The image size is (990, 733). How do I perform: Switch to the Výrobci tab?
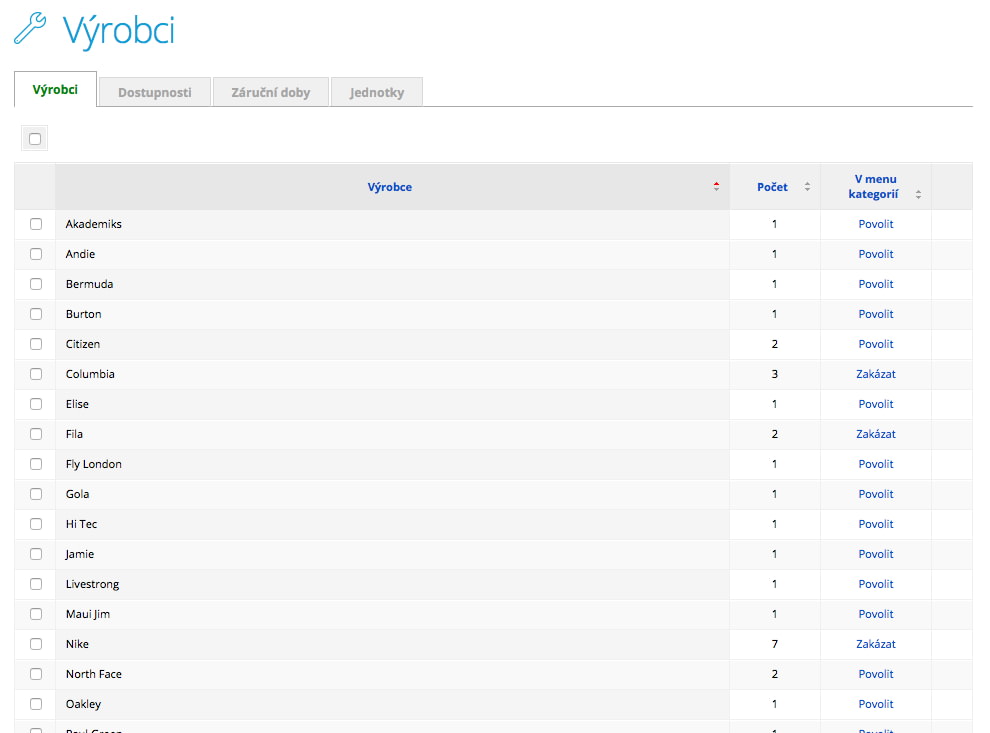(56, 90)
